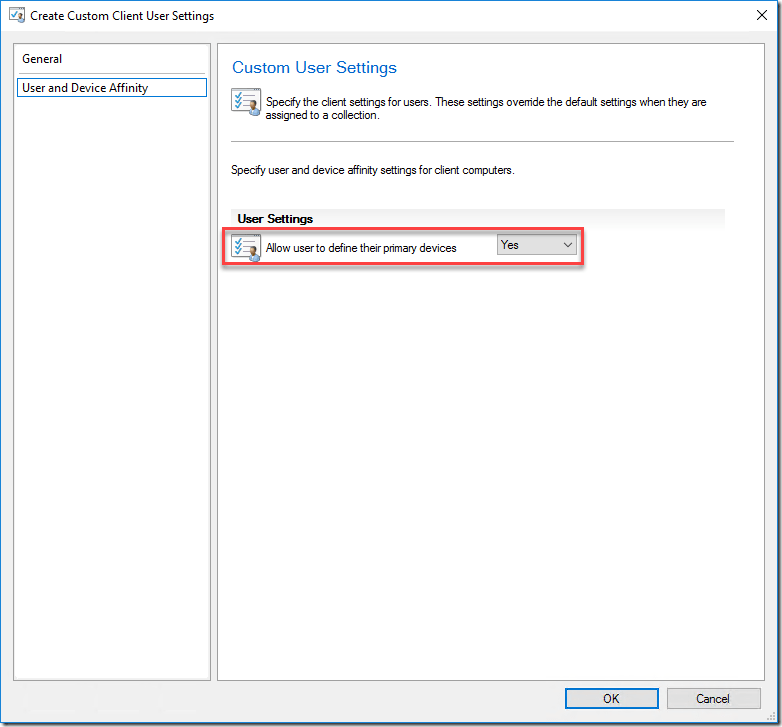Viewport: 782px width, 727px height.
Task: Click the icon beside Allow user setting
Action: pos(246,247)
